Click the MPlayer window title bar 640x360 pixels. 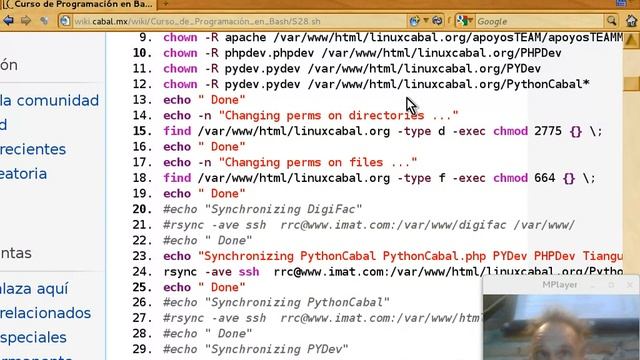coord(560,285)
